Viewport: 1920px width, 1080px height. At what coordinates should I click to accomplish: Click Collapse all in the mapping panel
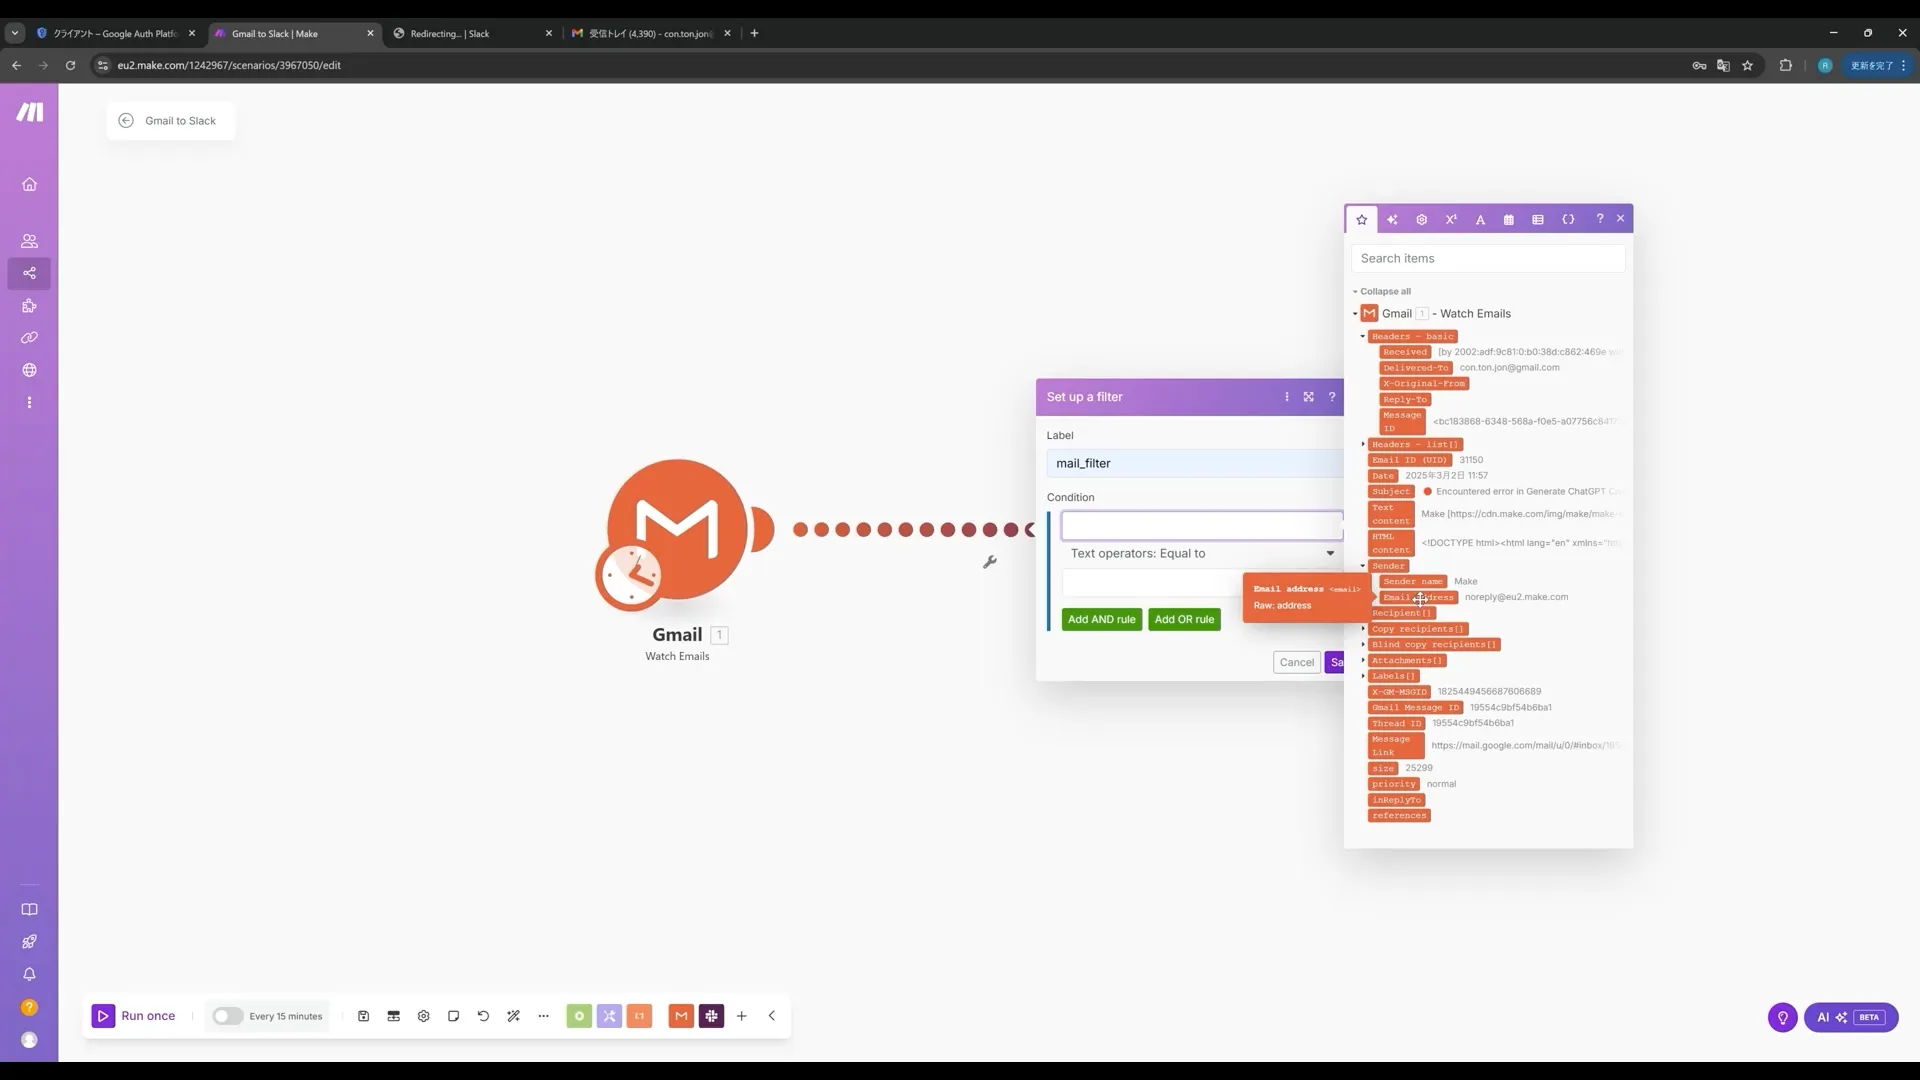click(x=1384, y=292)
